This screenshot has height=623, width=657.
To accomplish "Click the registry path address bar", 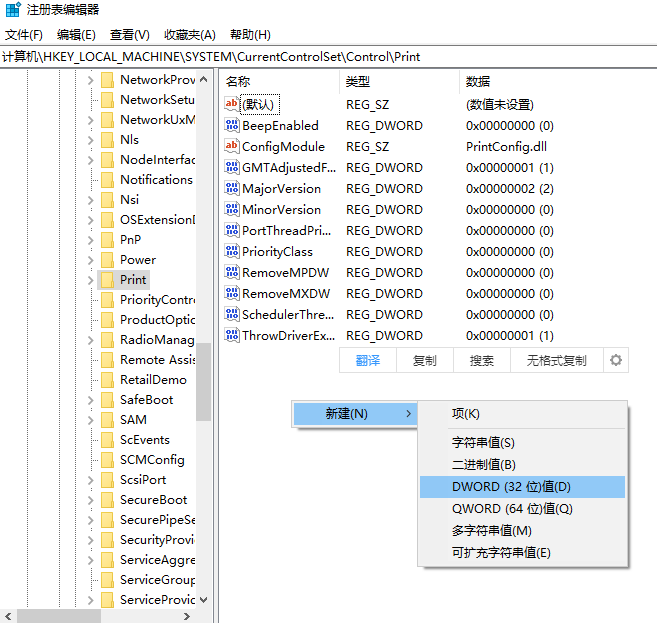I will point(328,57).
